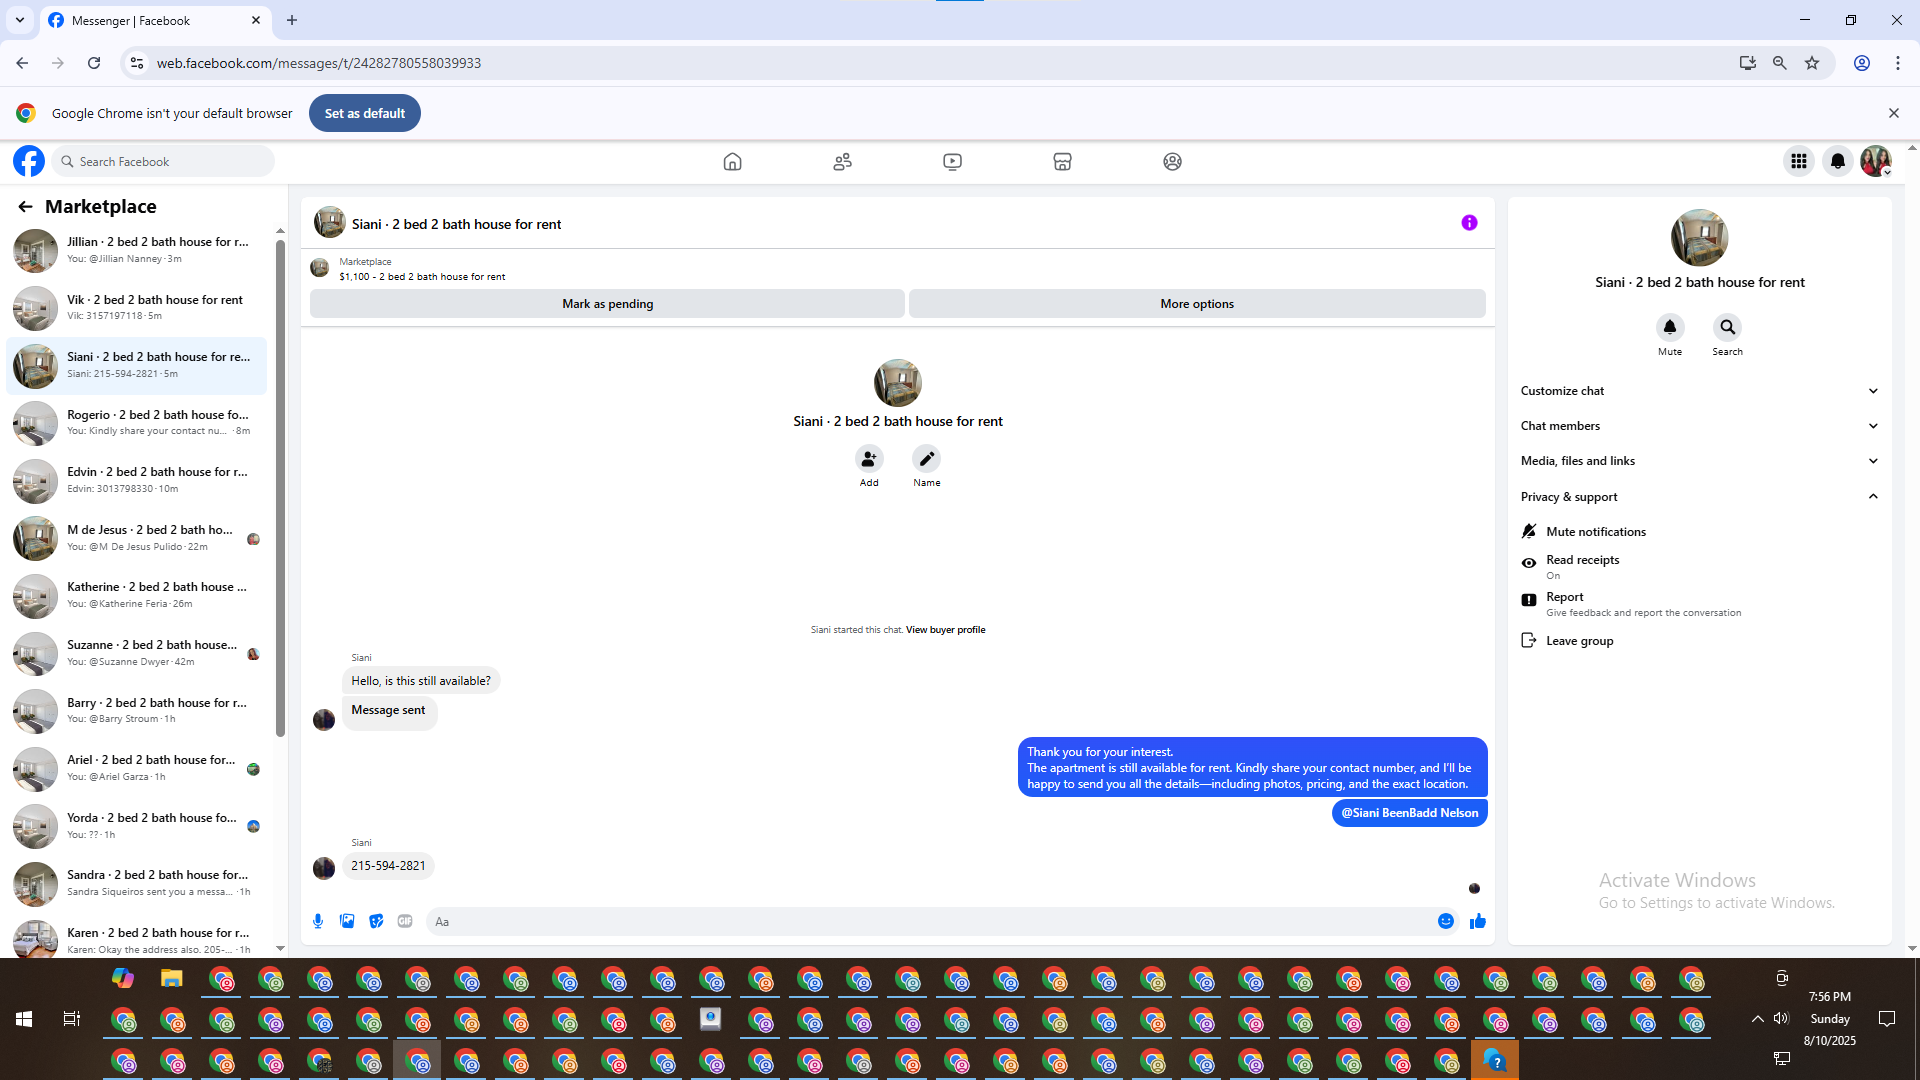Open the emoji picker in message box
Image resolution: width=1920 pixels, height=1080 pixels.
pyautogui.click(x=1445, y=921)
